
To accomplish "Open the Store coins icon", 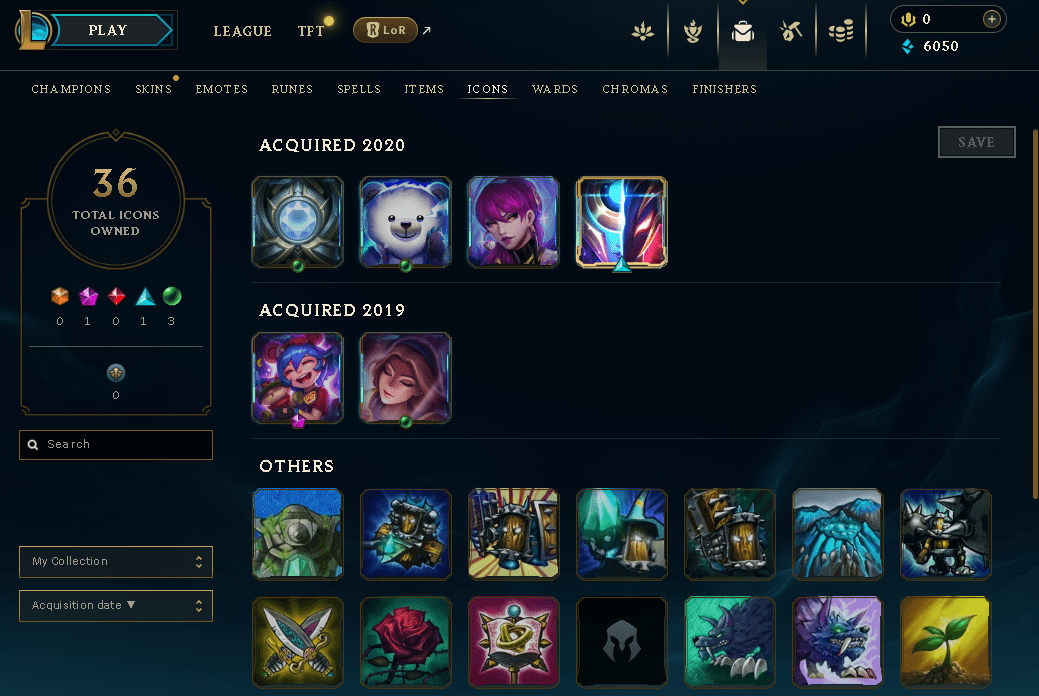I will [x=841, y=30].
